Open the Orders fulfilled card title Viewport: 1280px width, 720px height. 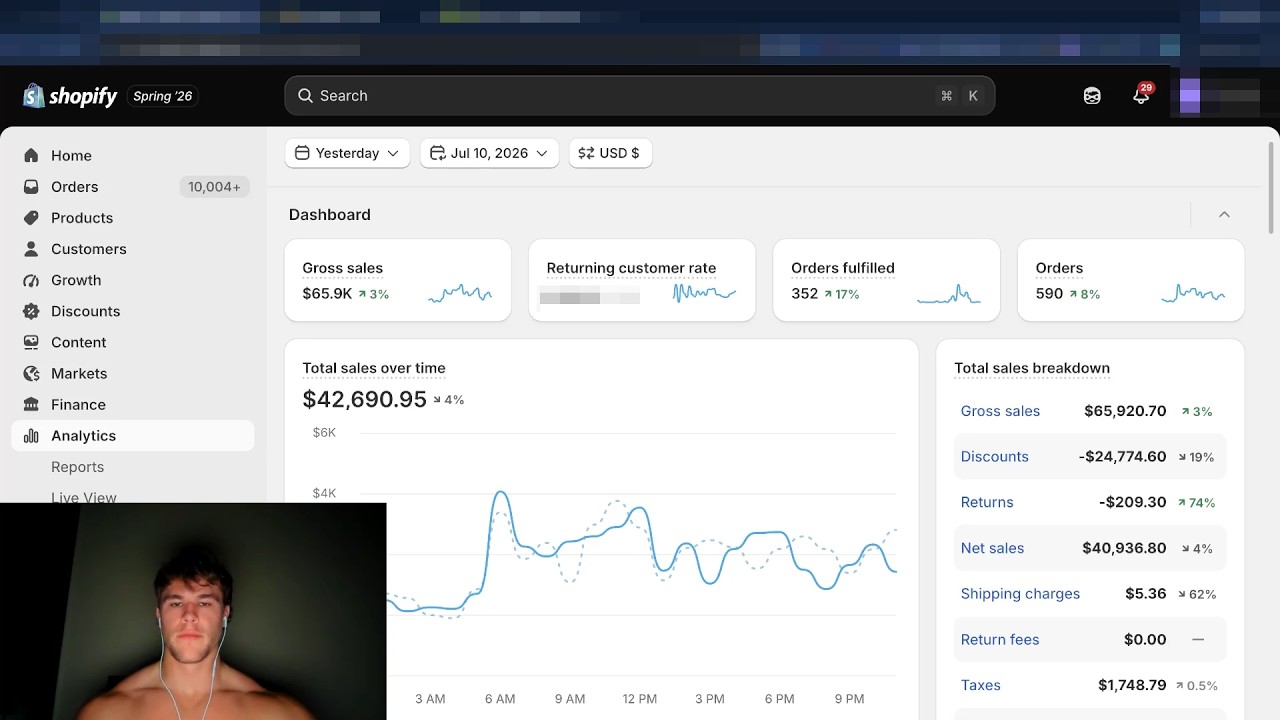pyautogui.click(x=843, y=268)
